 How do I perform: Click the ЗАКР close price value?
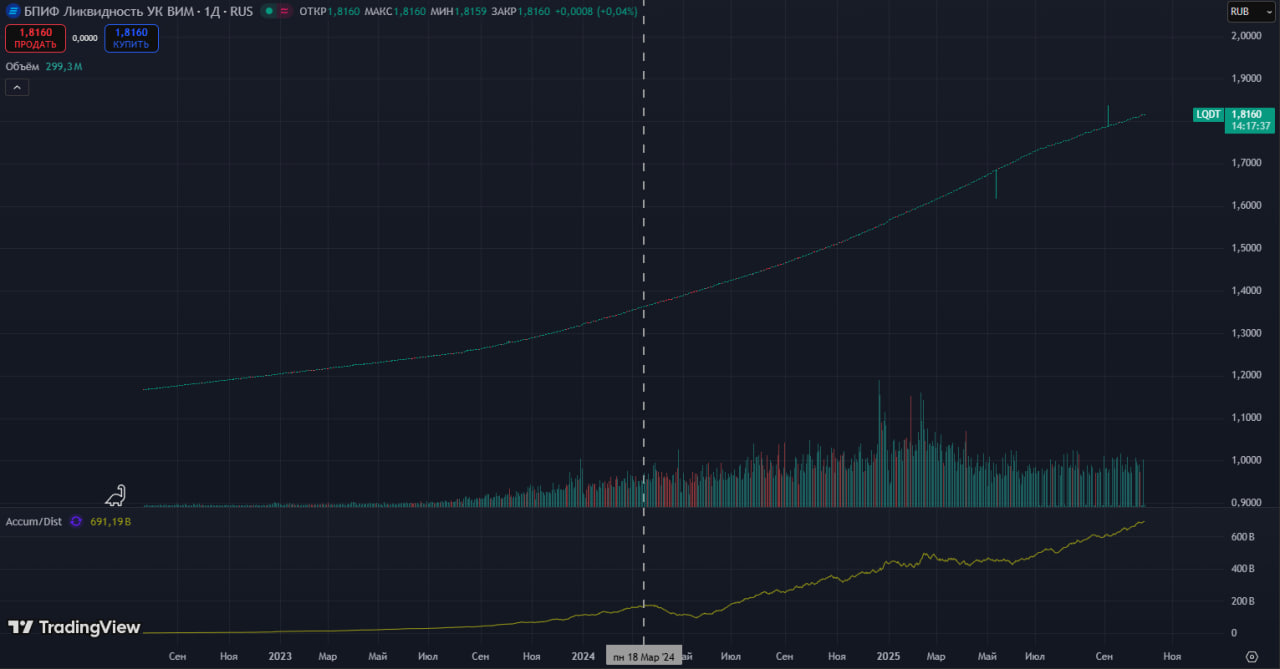533,11
